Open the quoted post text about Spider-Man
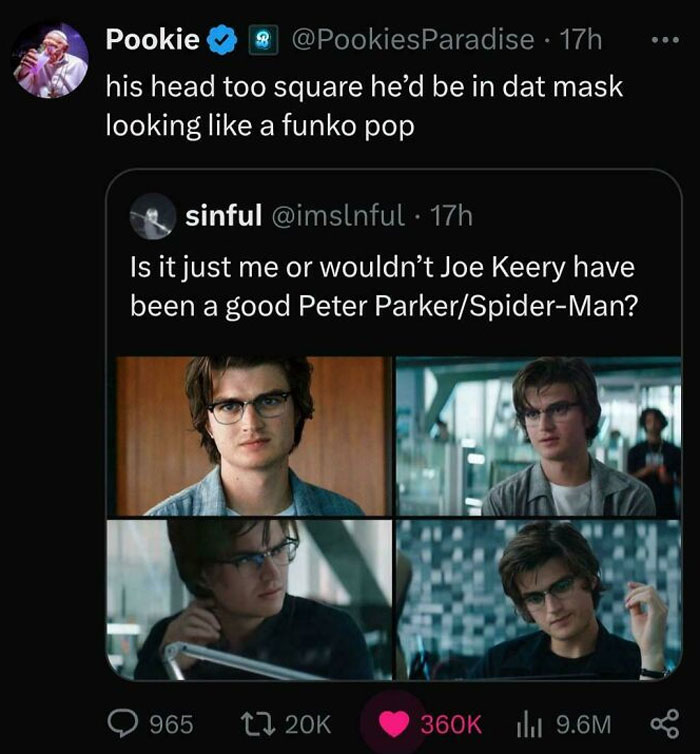 [x=384, y=286]
